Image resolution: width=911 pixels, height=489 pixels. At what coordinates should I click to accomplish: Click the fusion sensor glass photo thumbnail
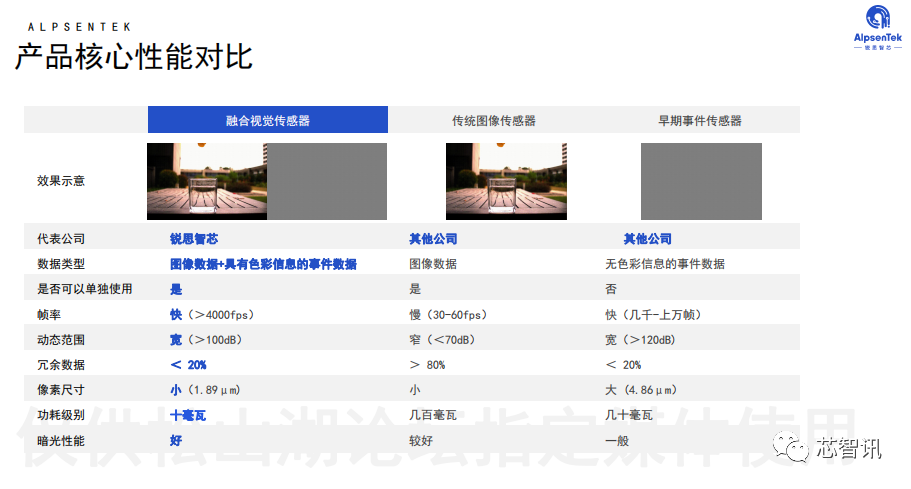[207, 181]
